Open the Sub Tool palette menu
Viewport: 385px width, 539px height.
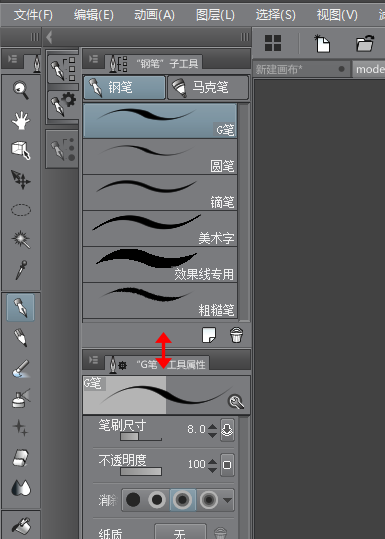pyautogui.click(x=94, y=59)
